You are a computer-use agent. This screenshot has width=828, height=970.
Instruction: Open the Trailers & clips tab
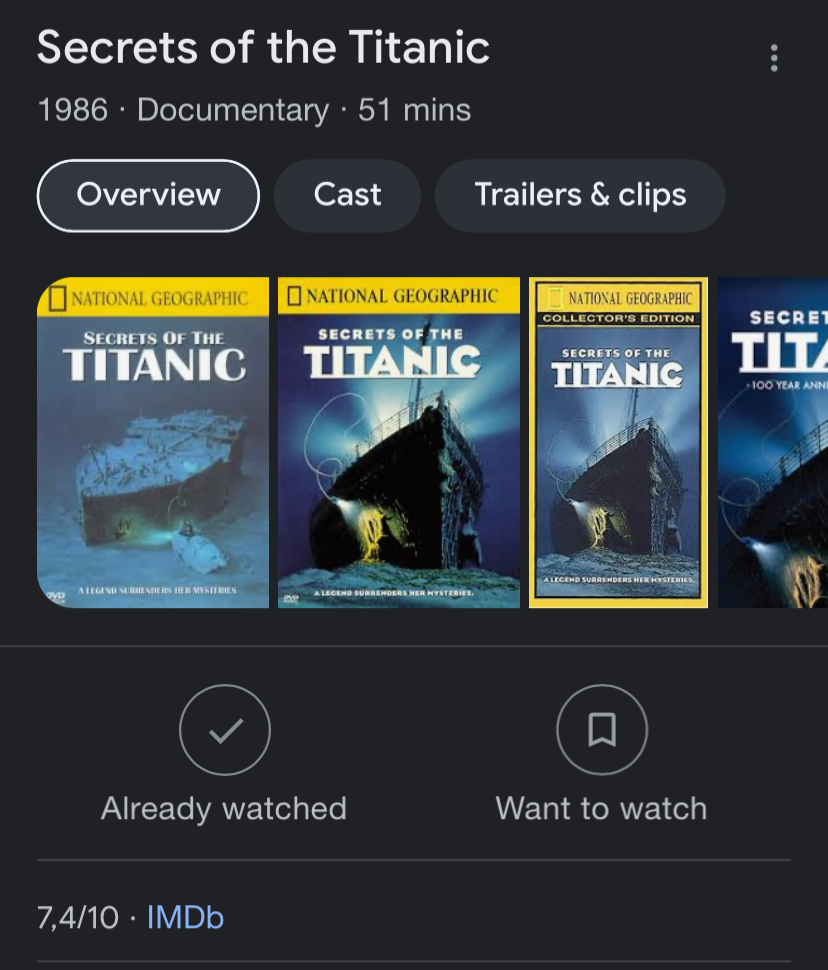(580, 195)
